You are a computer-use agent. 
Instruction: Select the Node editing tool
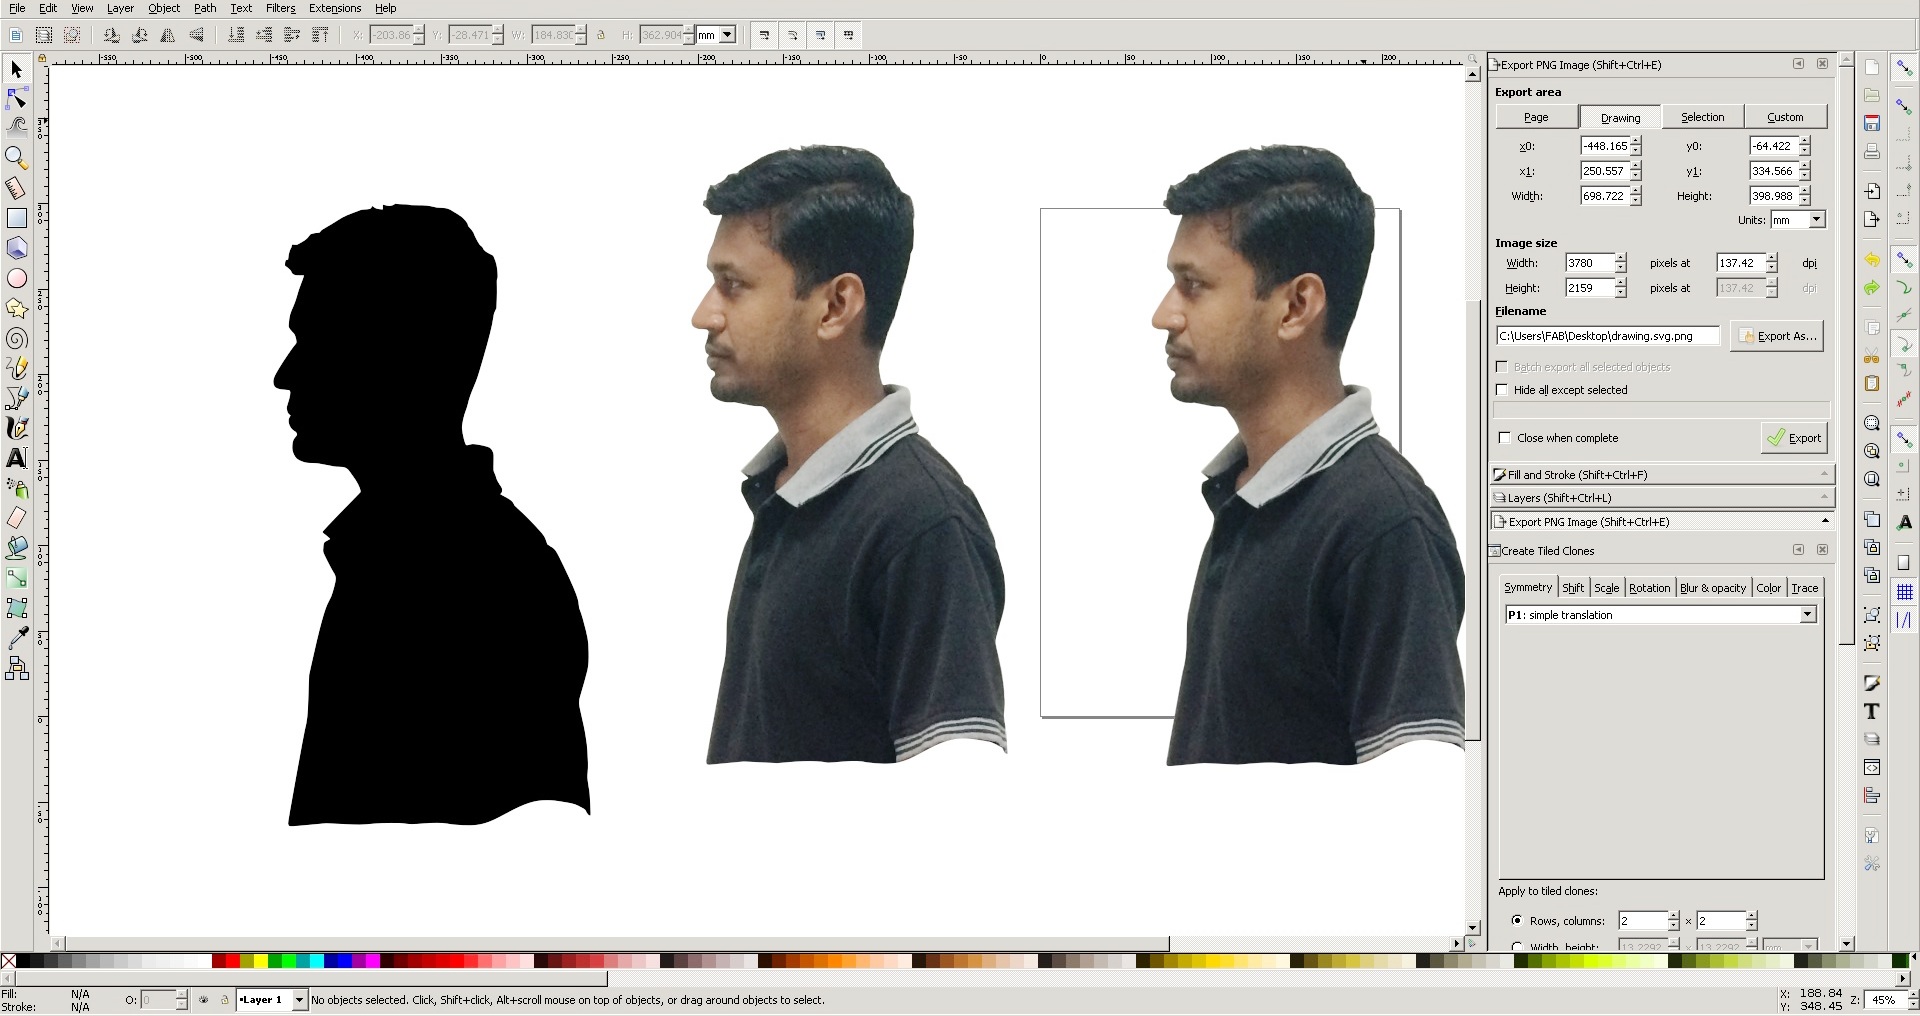(16, 98)
